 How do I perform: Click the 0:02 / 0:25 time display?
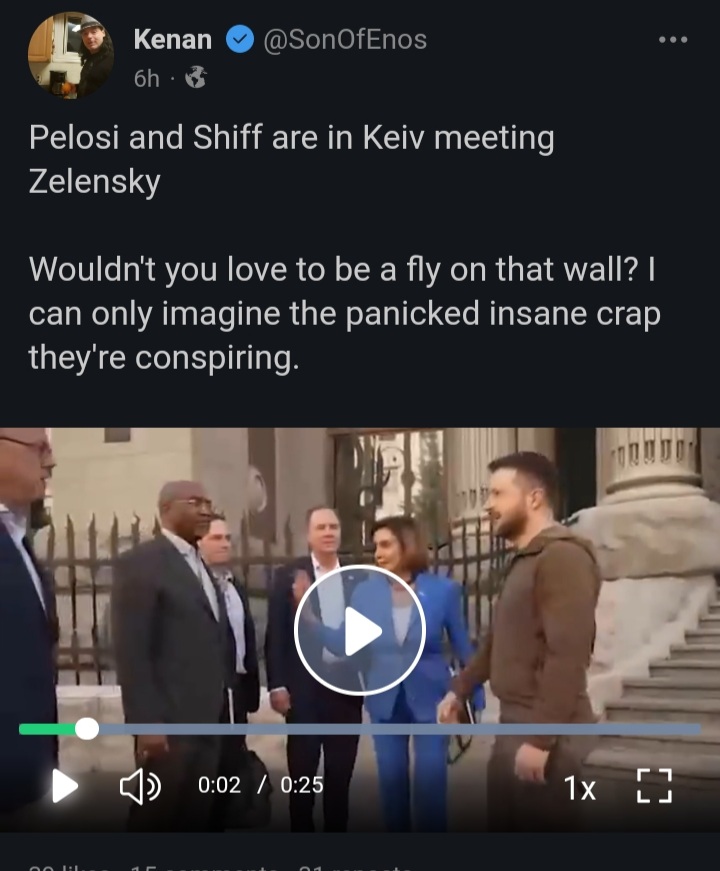(261, 785)
